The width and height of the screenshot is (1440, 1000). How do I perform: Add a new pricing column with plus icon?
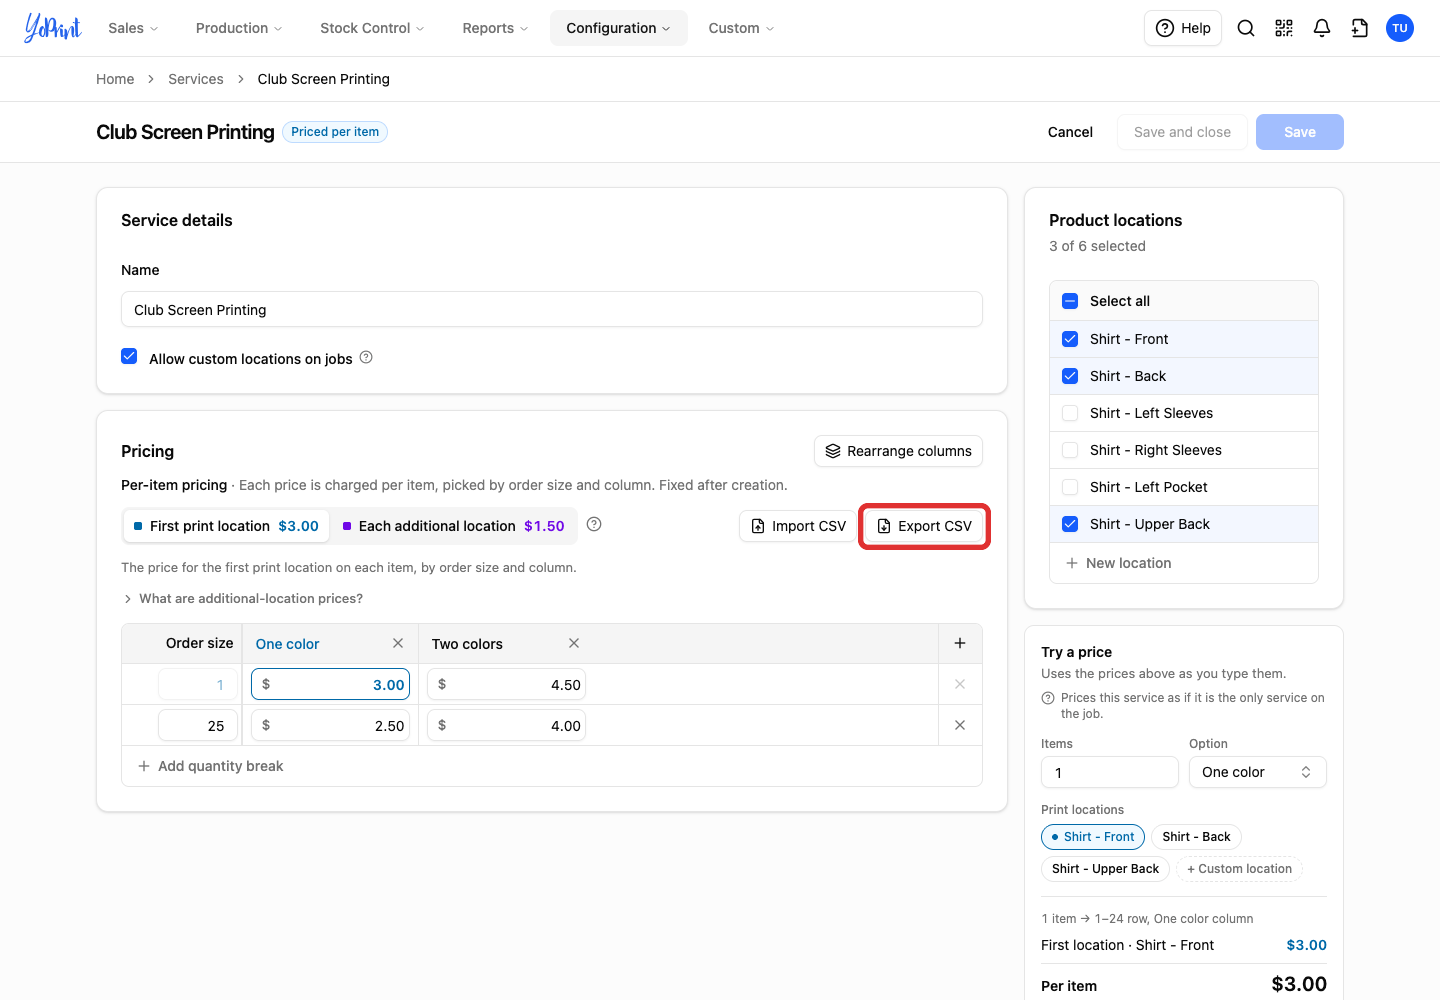(x=960, y=643)
